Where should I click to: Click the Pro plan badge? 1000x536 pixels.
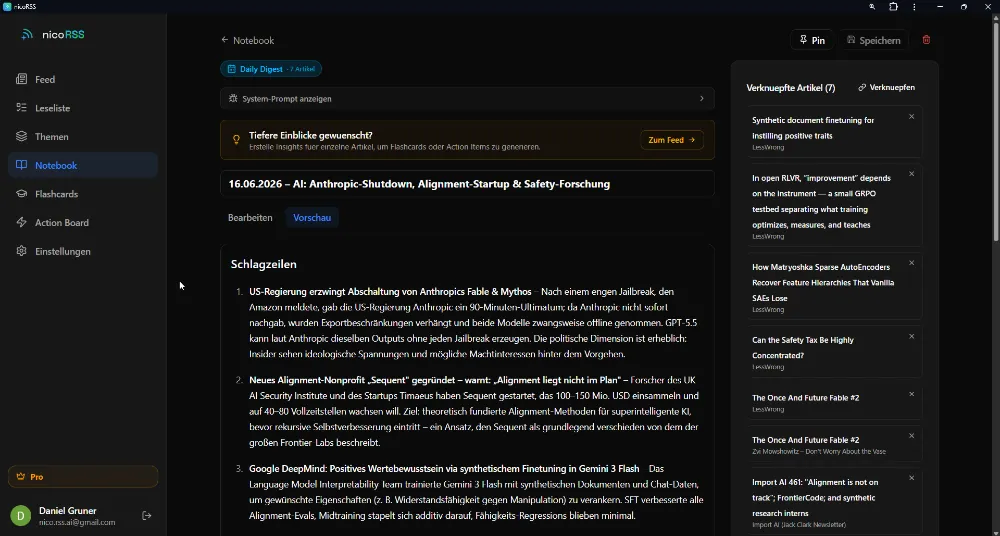[x=83, y=477]
